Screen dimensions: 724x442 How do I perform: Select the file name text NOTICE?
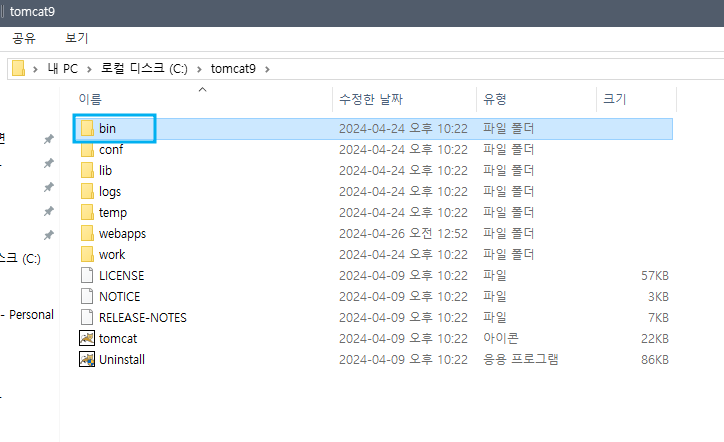point(120,297)
